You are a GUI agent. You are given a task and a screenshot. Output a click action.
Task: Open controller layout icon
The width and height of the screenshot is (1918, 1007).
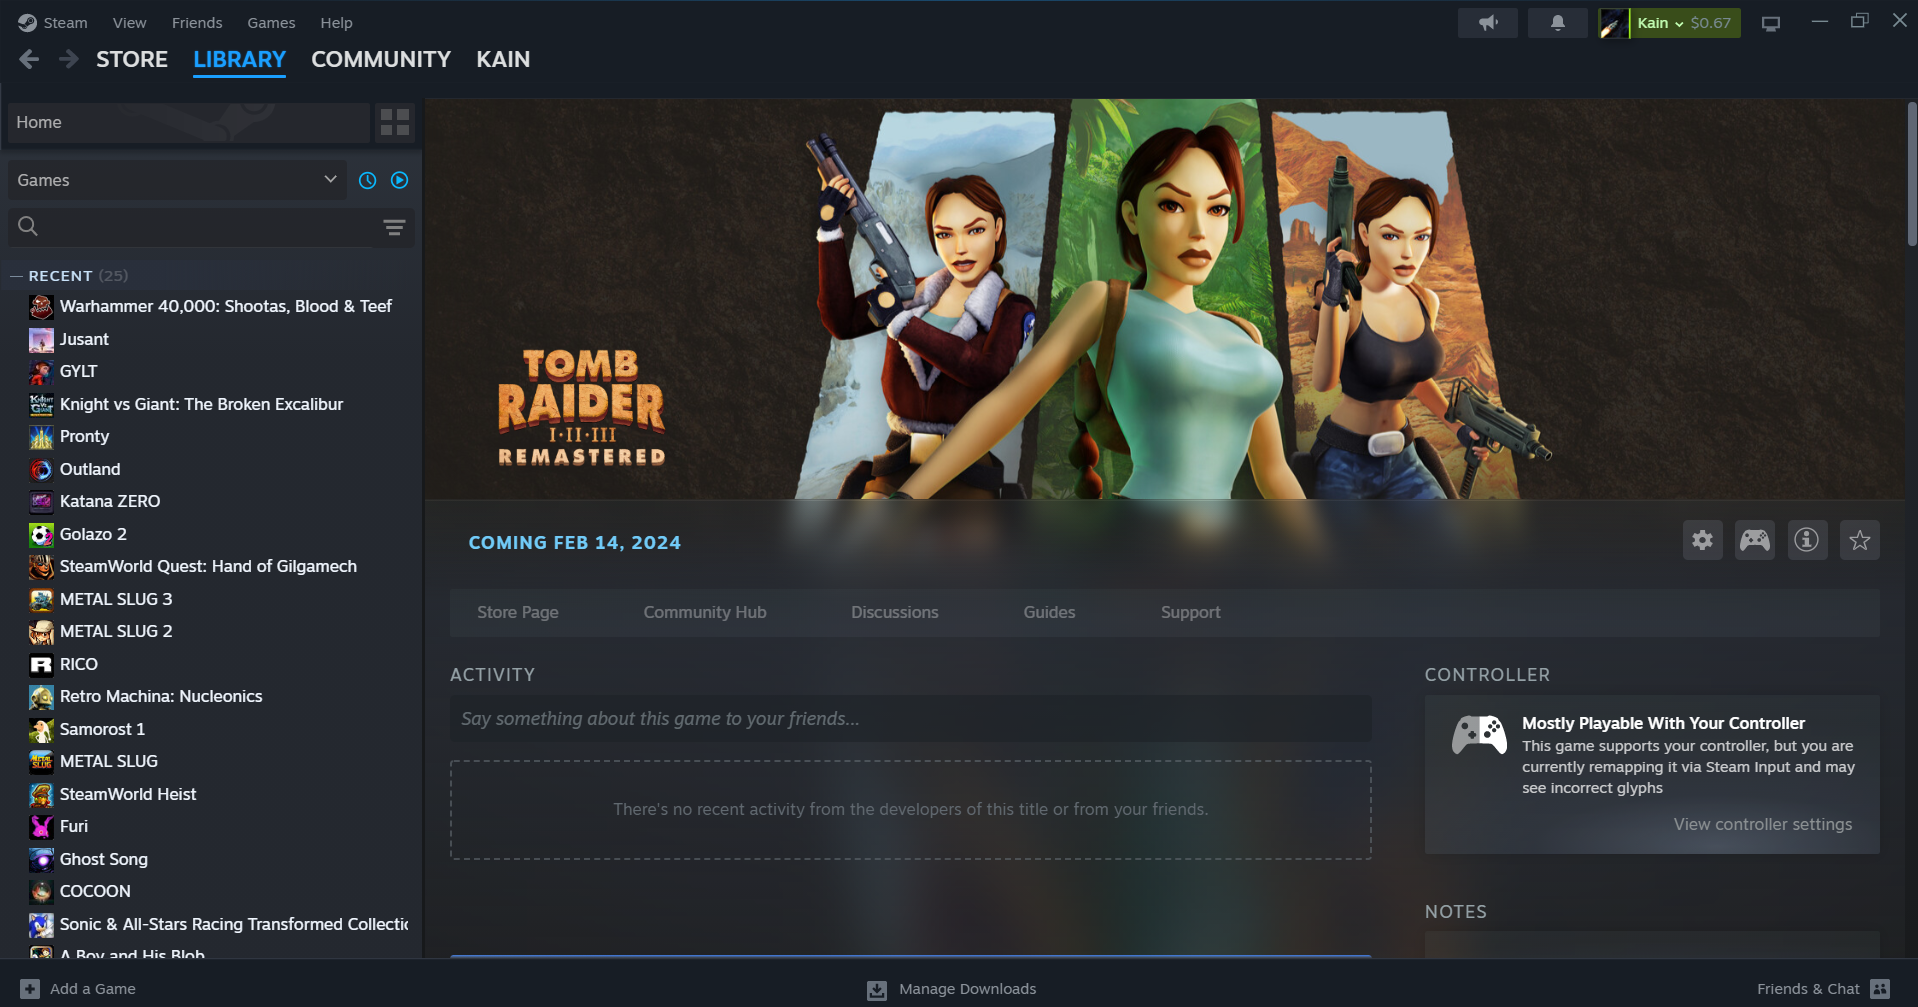1755,541
